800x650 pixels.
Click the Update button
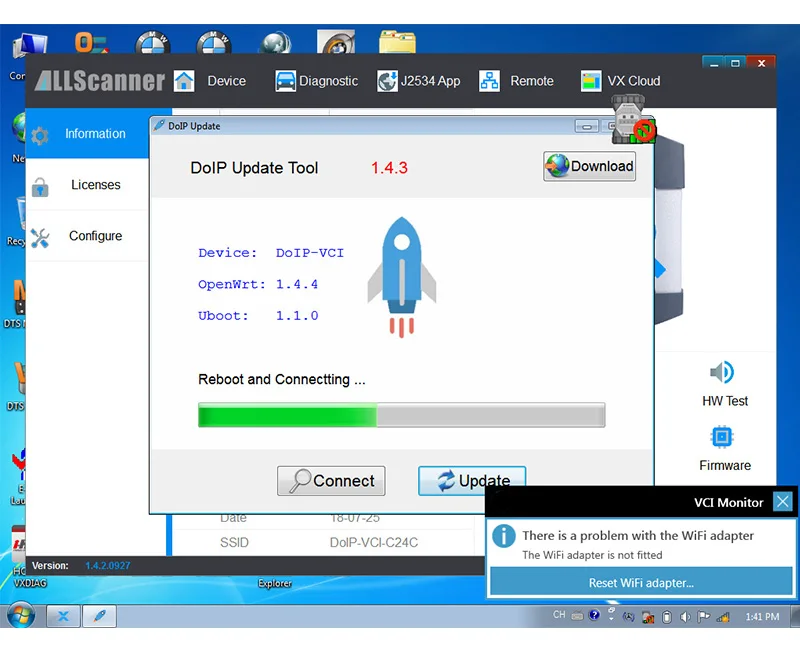(472, 481)
